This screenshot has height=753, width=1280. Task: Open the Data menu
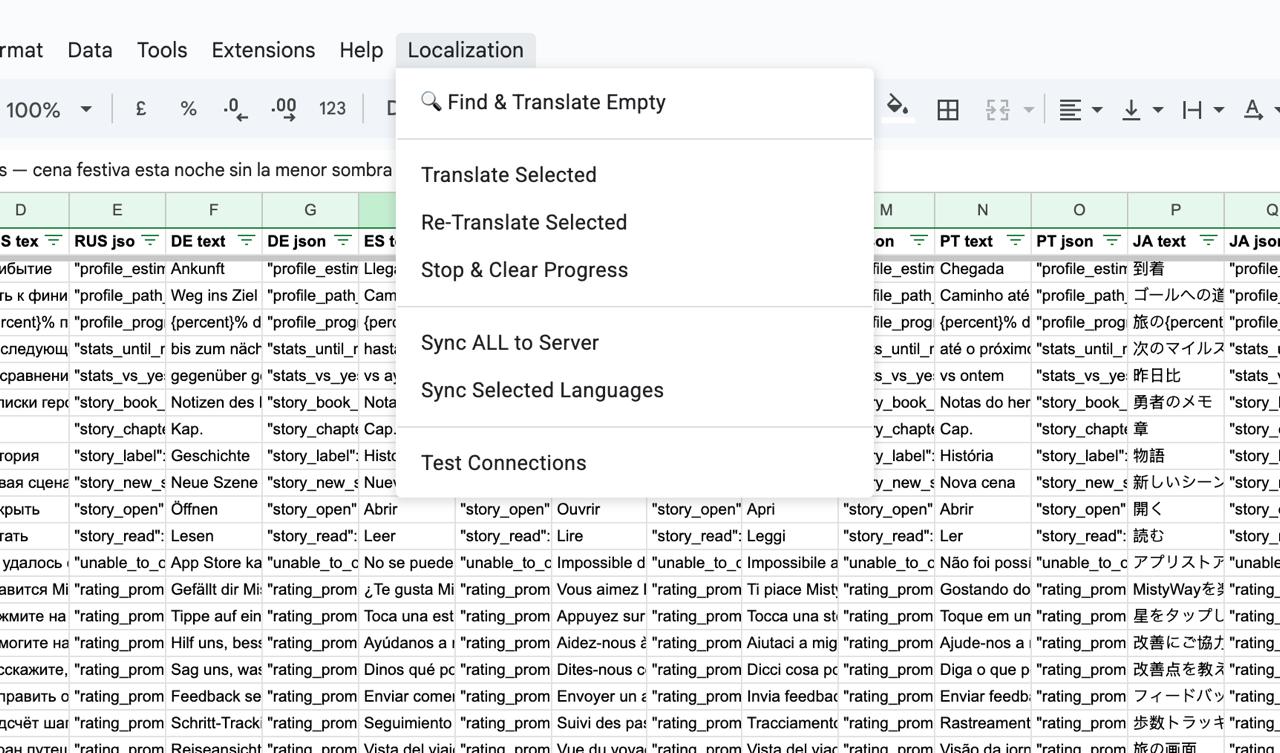(x=90, y=50)
